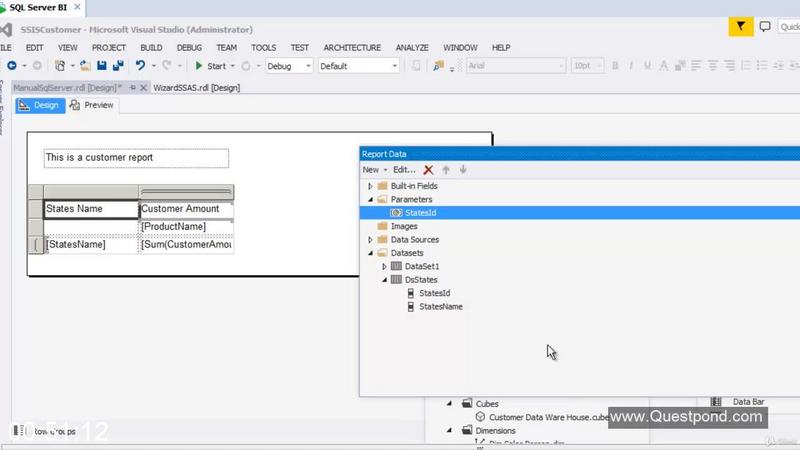Select the StatesName field under DsStates
Viewport: 800px width, 450px height.
point(441,307)
